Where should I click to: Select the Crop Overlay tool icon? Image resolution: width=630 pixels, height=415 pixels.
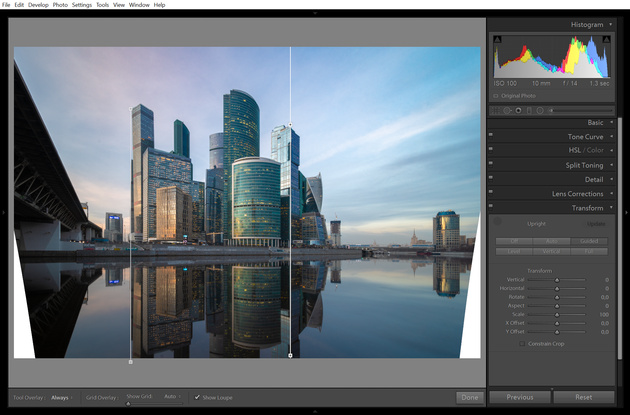[496, 110]
